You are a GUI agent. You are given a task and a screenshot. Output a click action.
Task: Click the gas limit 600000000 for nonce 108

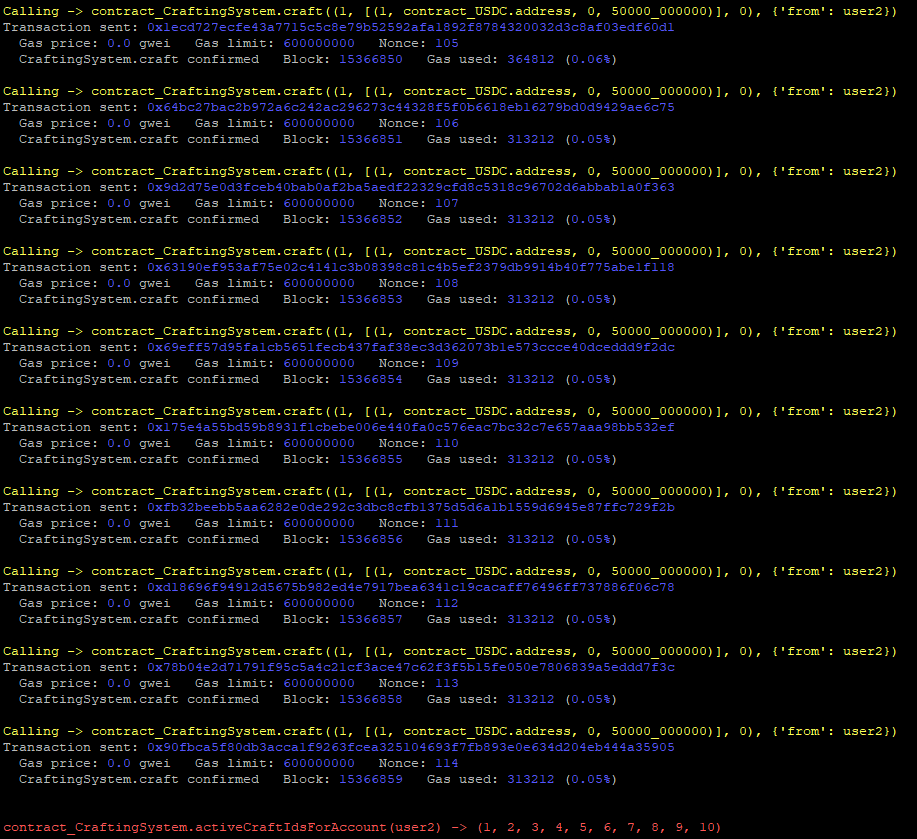[319, 284]
